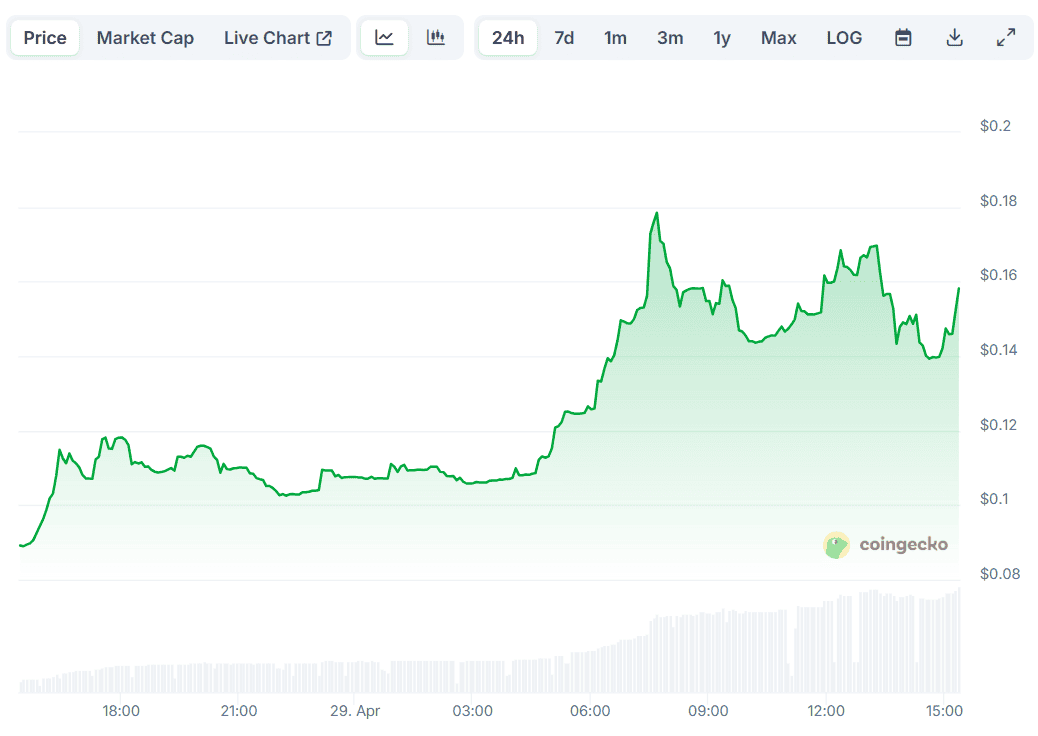View the 1y price history
Viewport: 1038px width, 736px height.
point(722,38)
